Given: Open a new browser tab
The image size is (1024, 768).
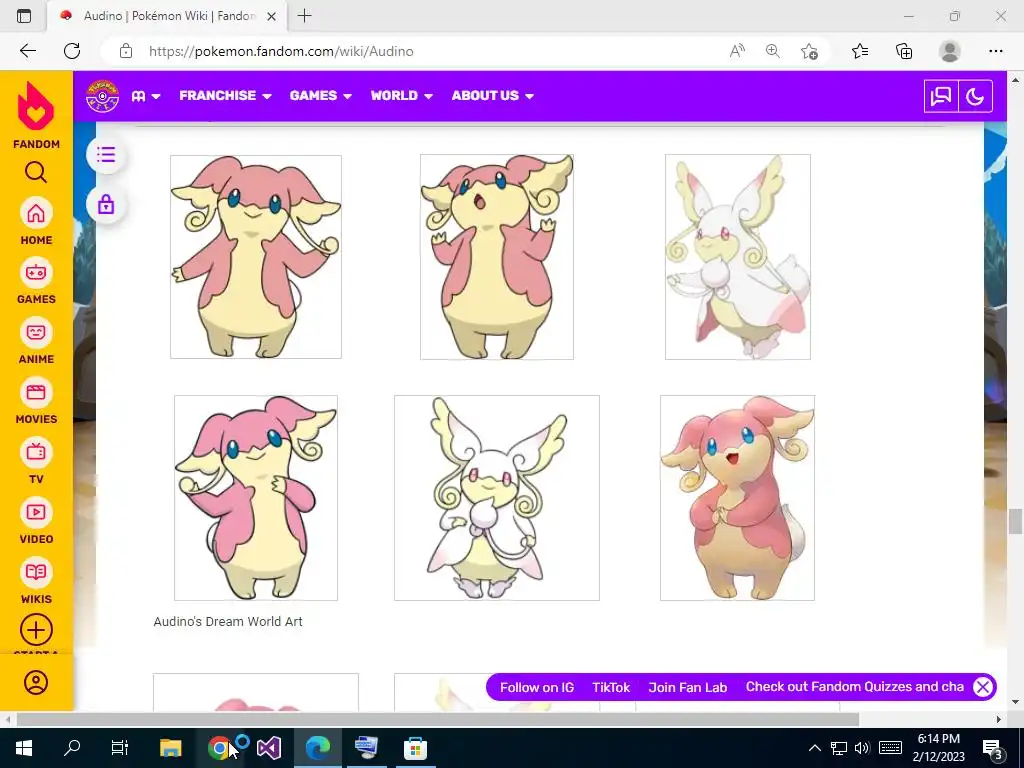Looking at the screenshot, I should (x=304, y=16).
